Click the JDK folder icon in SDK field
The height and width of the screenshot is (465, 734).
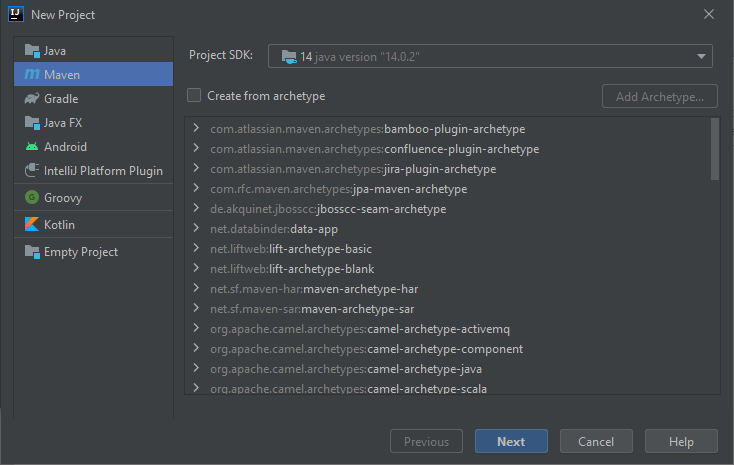289,57
